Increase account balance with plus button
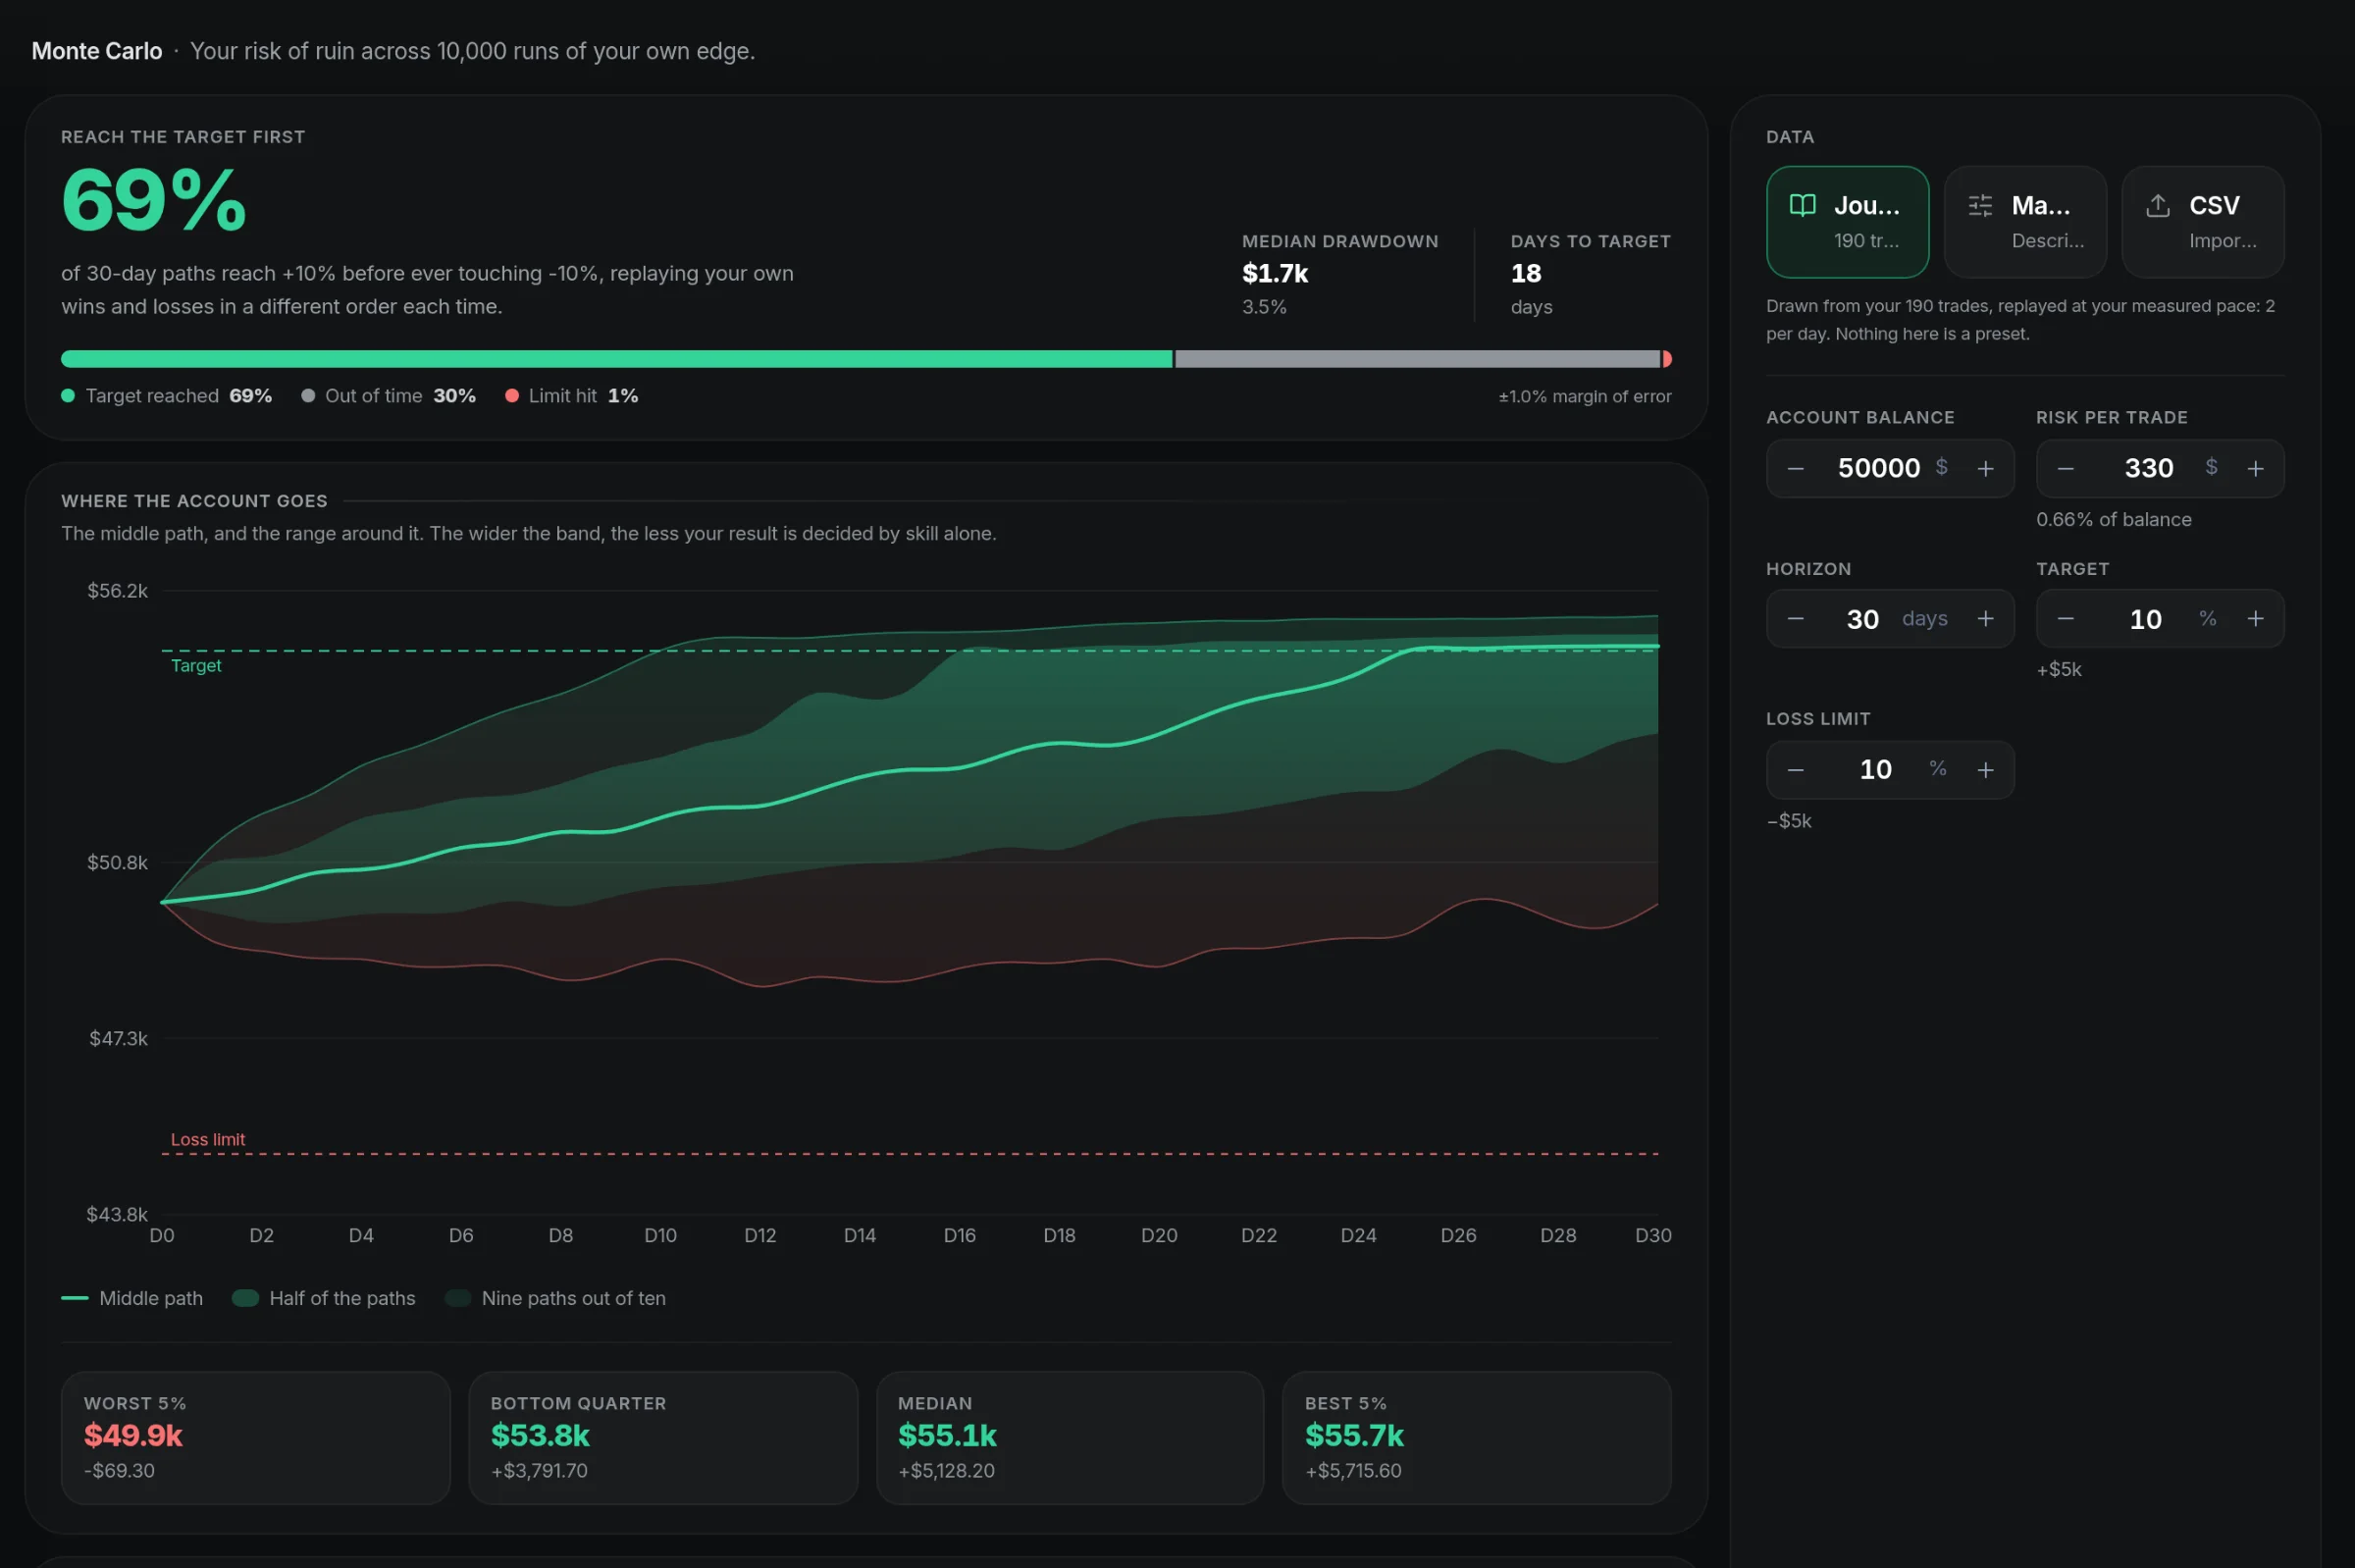 tap(1985, 469)
